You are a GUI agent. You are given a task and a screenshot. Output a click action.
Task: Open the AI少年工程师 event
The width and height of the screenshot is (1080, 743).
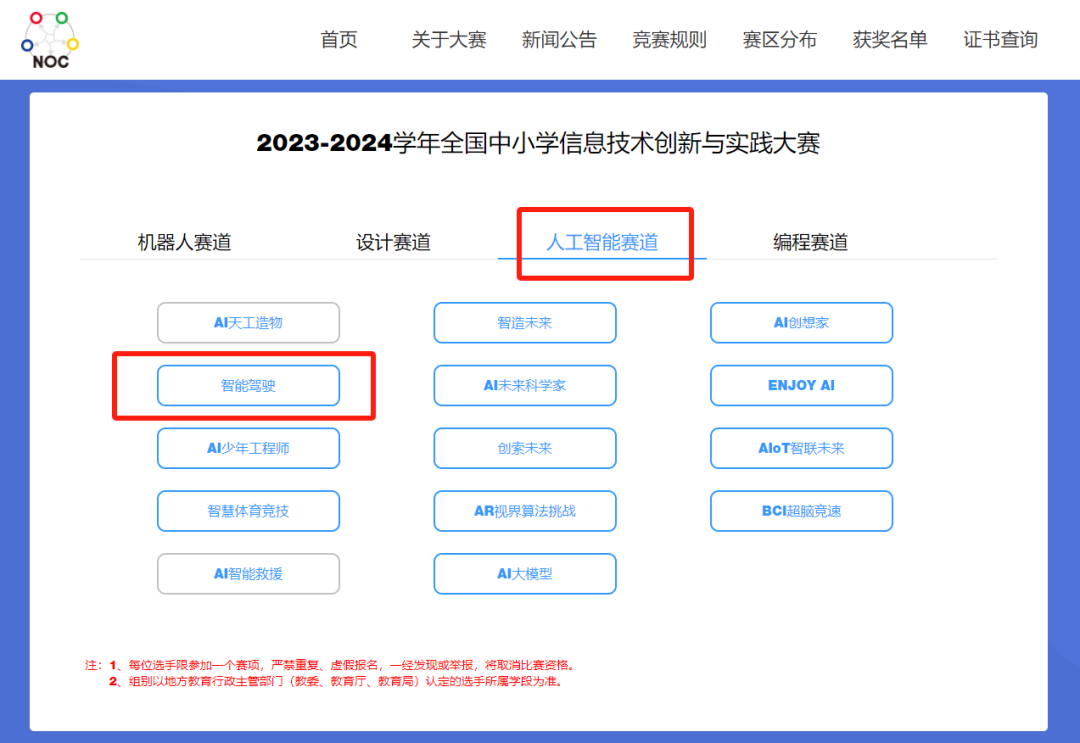(x=248, y=448)
